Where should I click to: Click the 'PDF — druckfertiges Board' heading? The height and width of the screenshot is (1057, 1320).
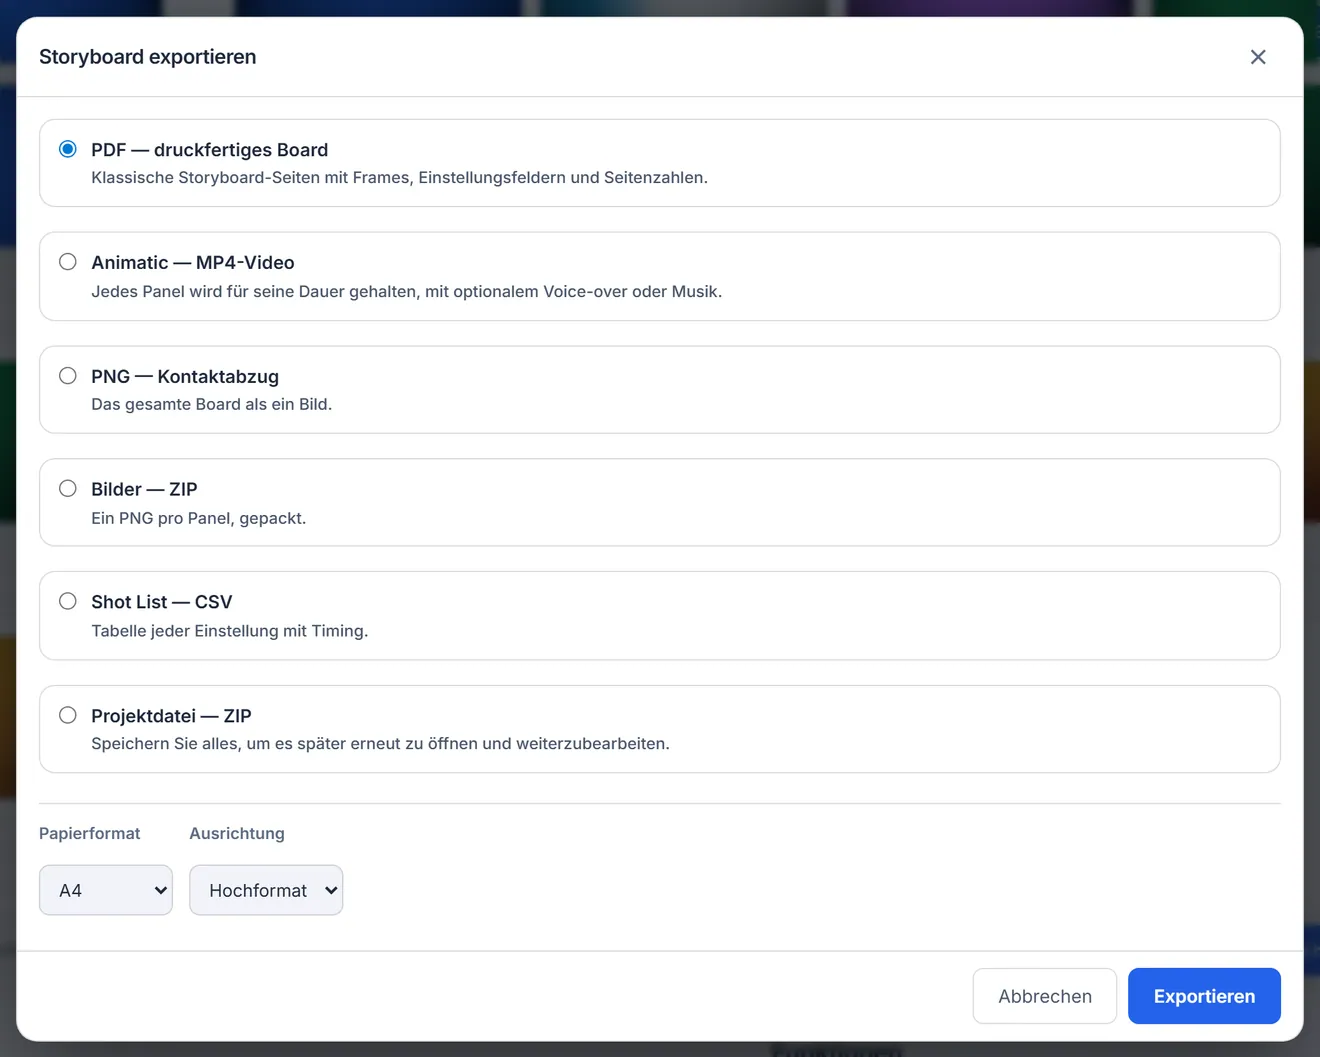tap(210, 150)
